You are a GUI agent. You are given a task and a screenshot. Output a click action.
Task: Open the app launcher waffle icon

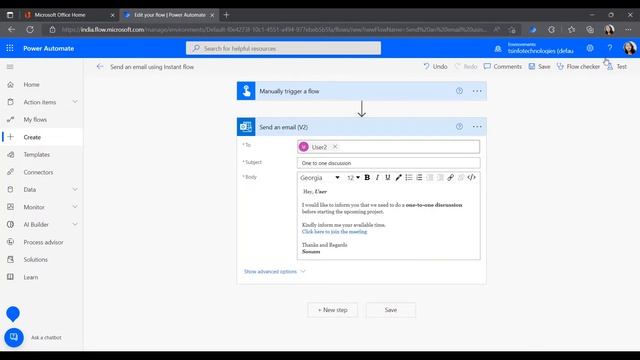10,48
